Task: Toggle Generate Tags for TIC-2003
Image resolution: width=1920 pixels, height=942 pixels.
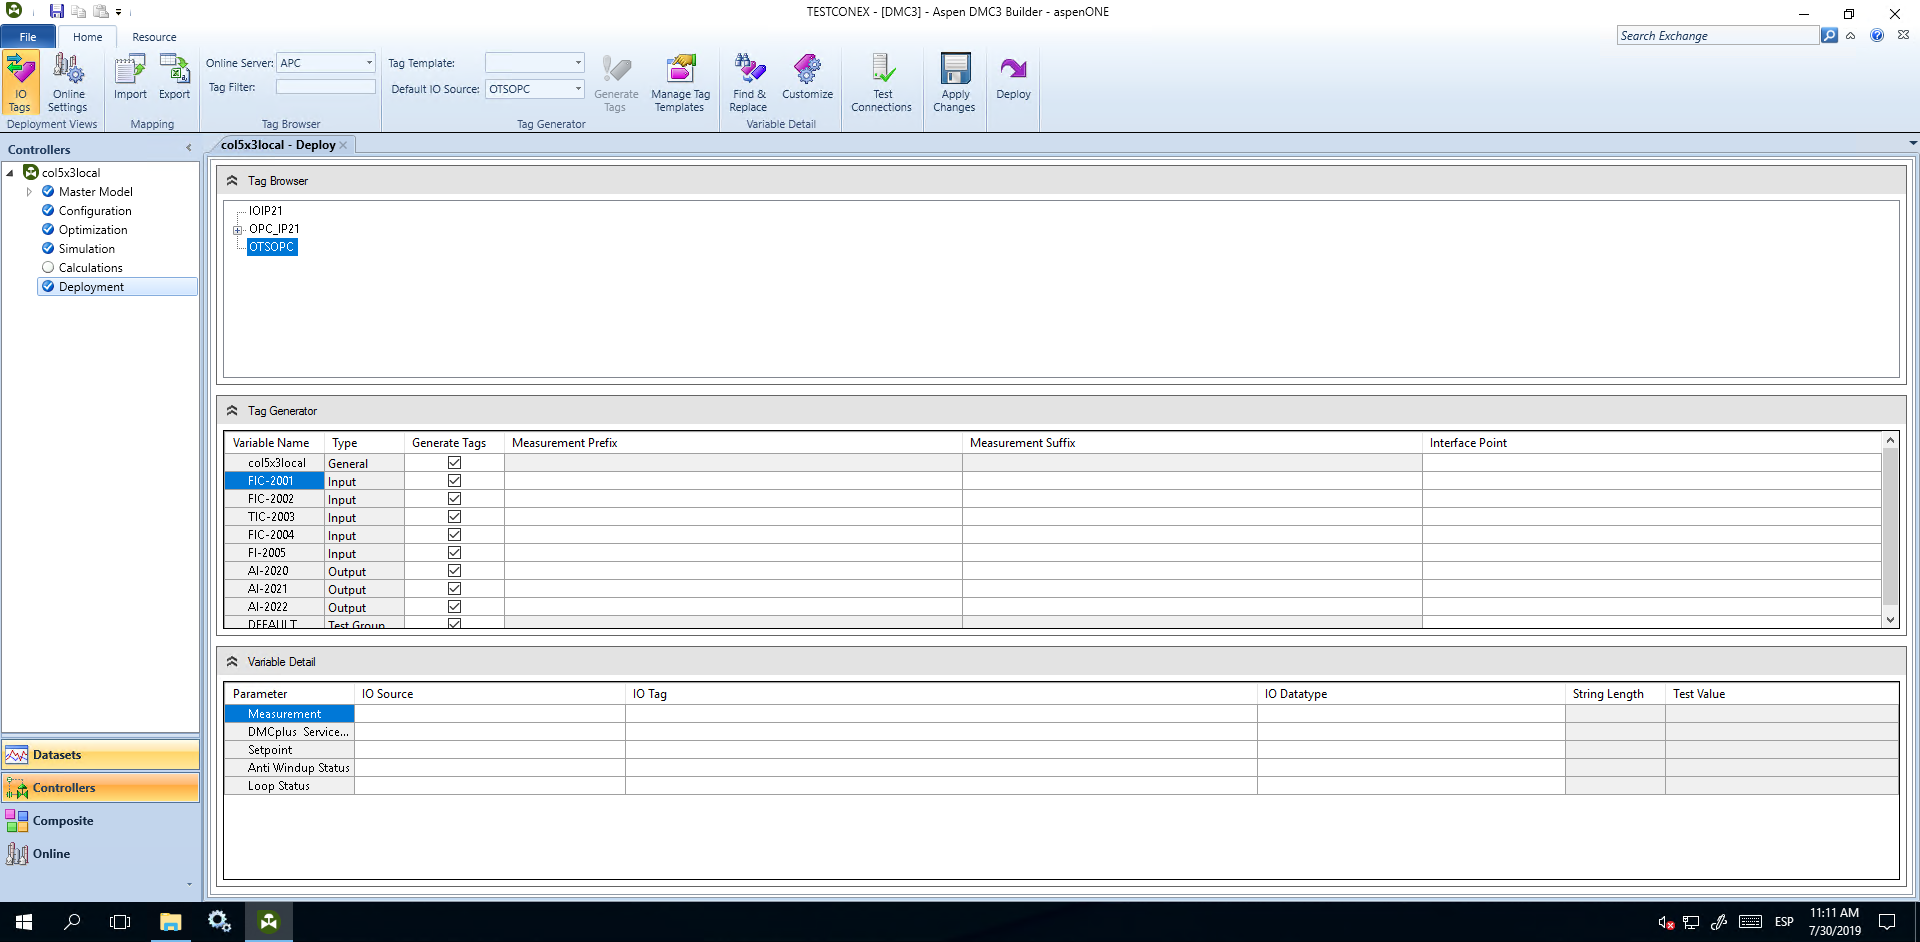Action: coord(454,517)
